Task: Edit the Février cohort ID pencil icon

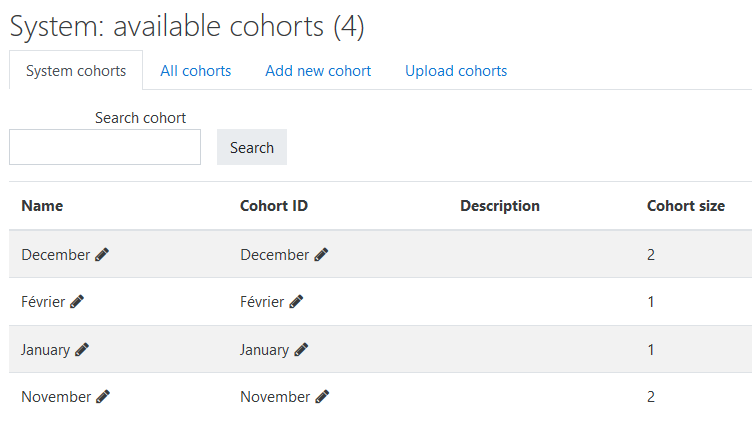Action: pos(296,302)
